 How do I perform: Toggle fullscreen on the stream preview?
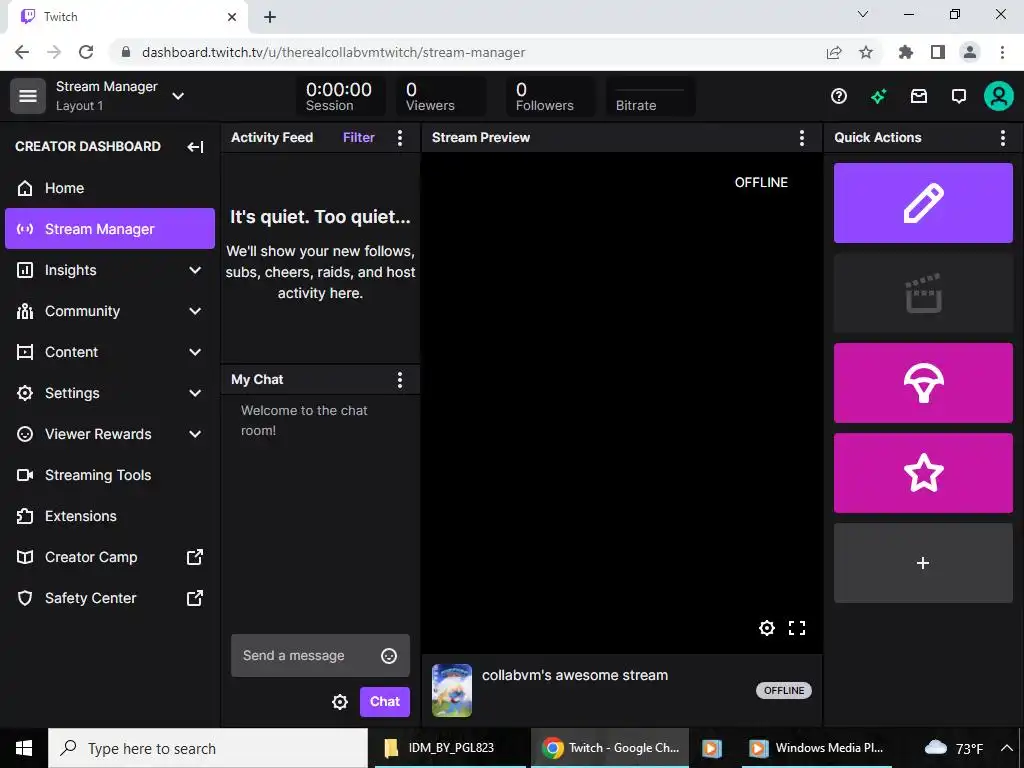click(797, 628)
